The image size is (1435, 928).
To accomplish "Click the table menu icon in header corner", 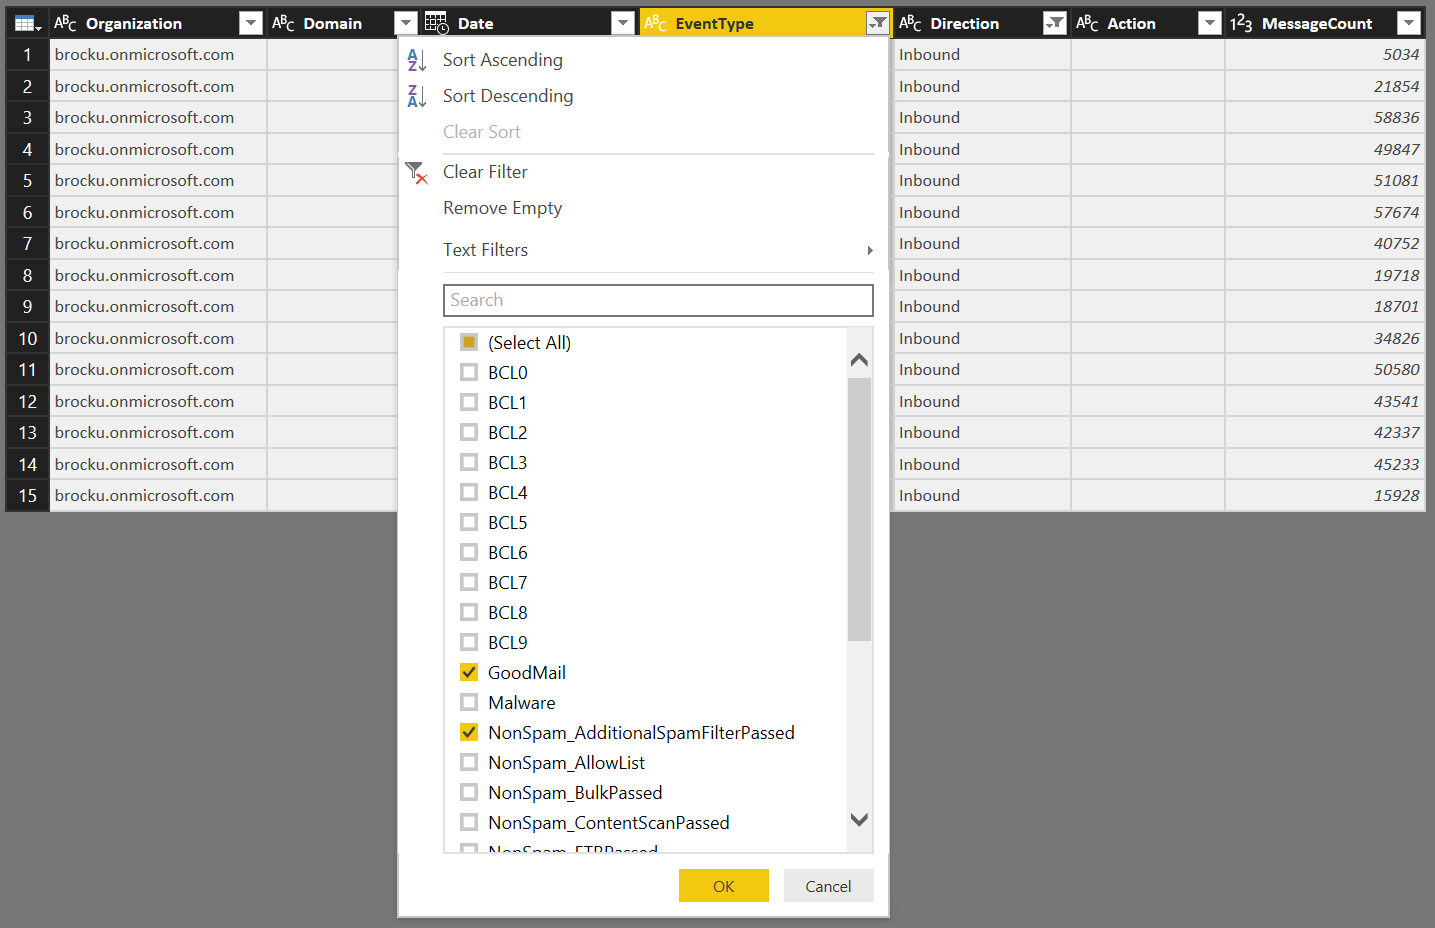I will click(27, 23).
